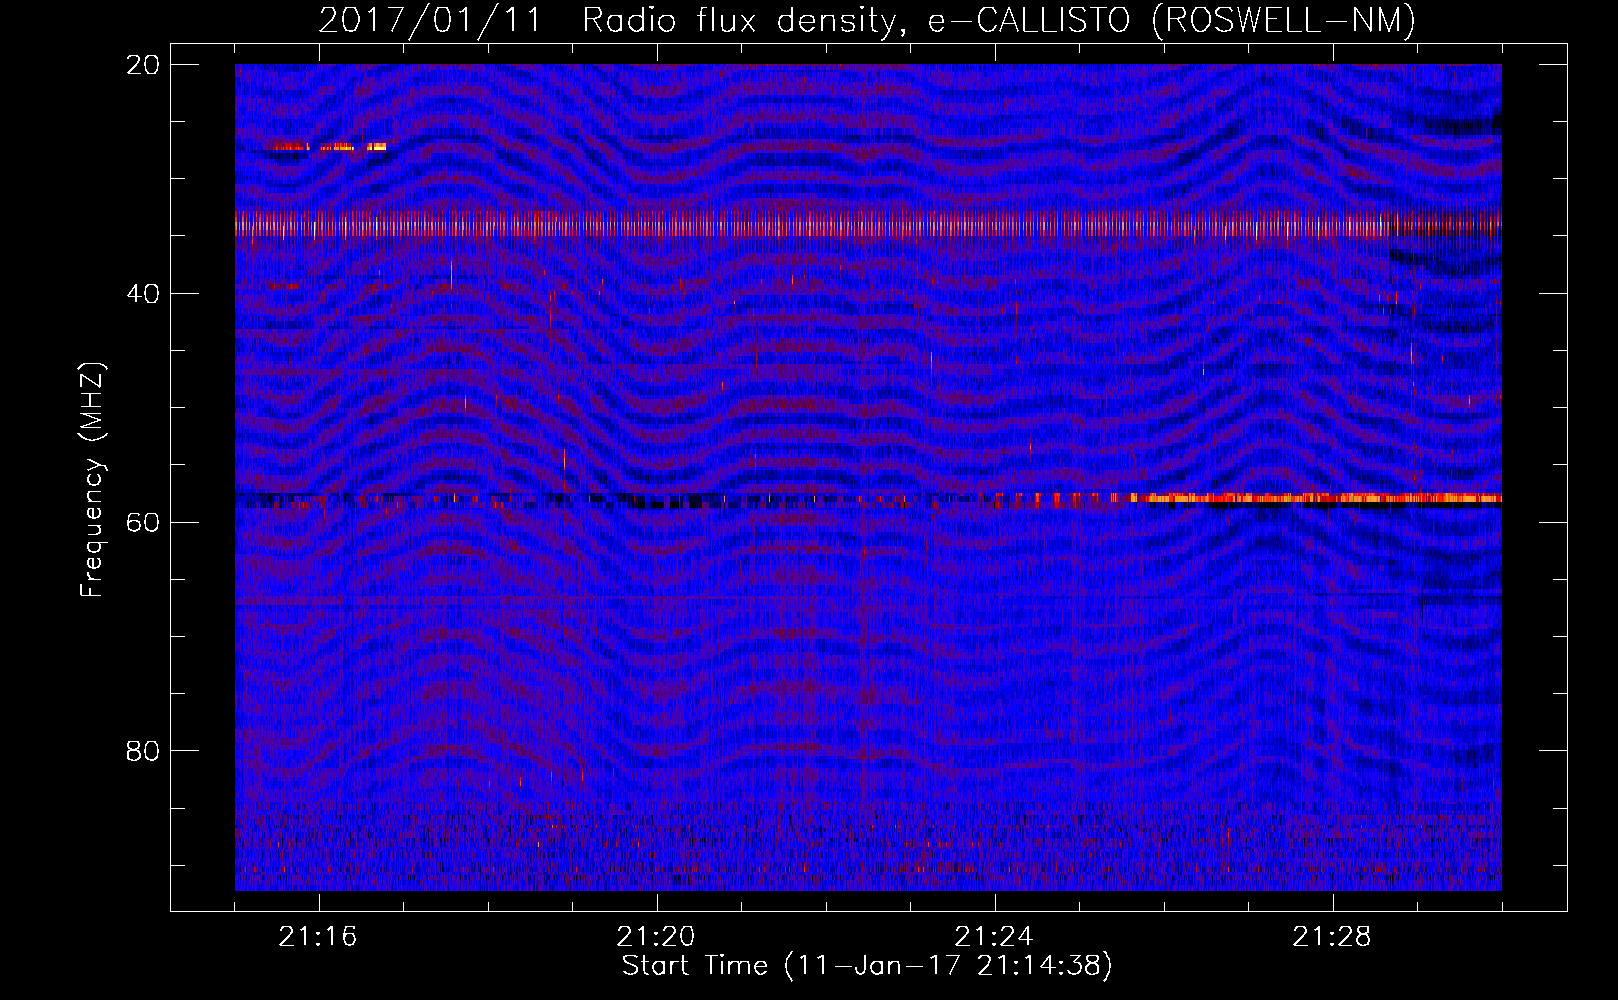Click the 40 frequency tick label

click(x=143, y=294)
